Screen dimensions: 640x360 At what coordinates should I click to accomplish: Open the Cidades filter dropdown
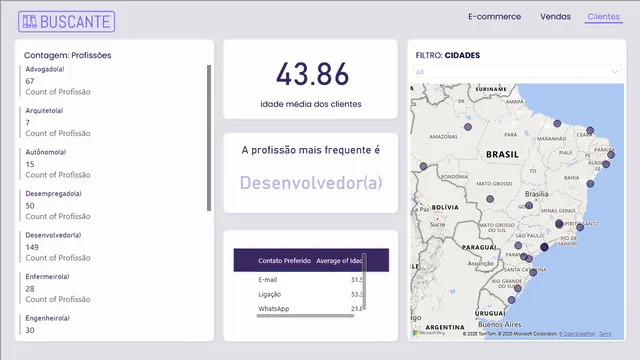tap(517, 72)
